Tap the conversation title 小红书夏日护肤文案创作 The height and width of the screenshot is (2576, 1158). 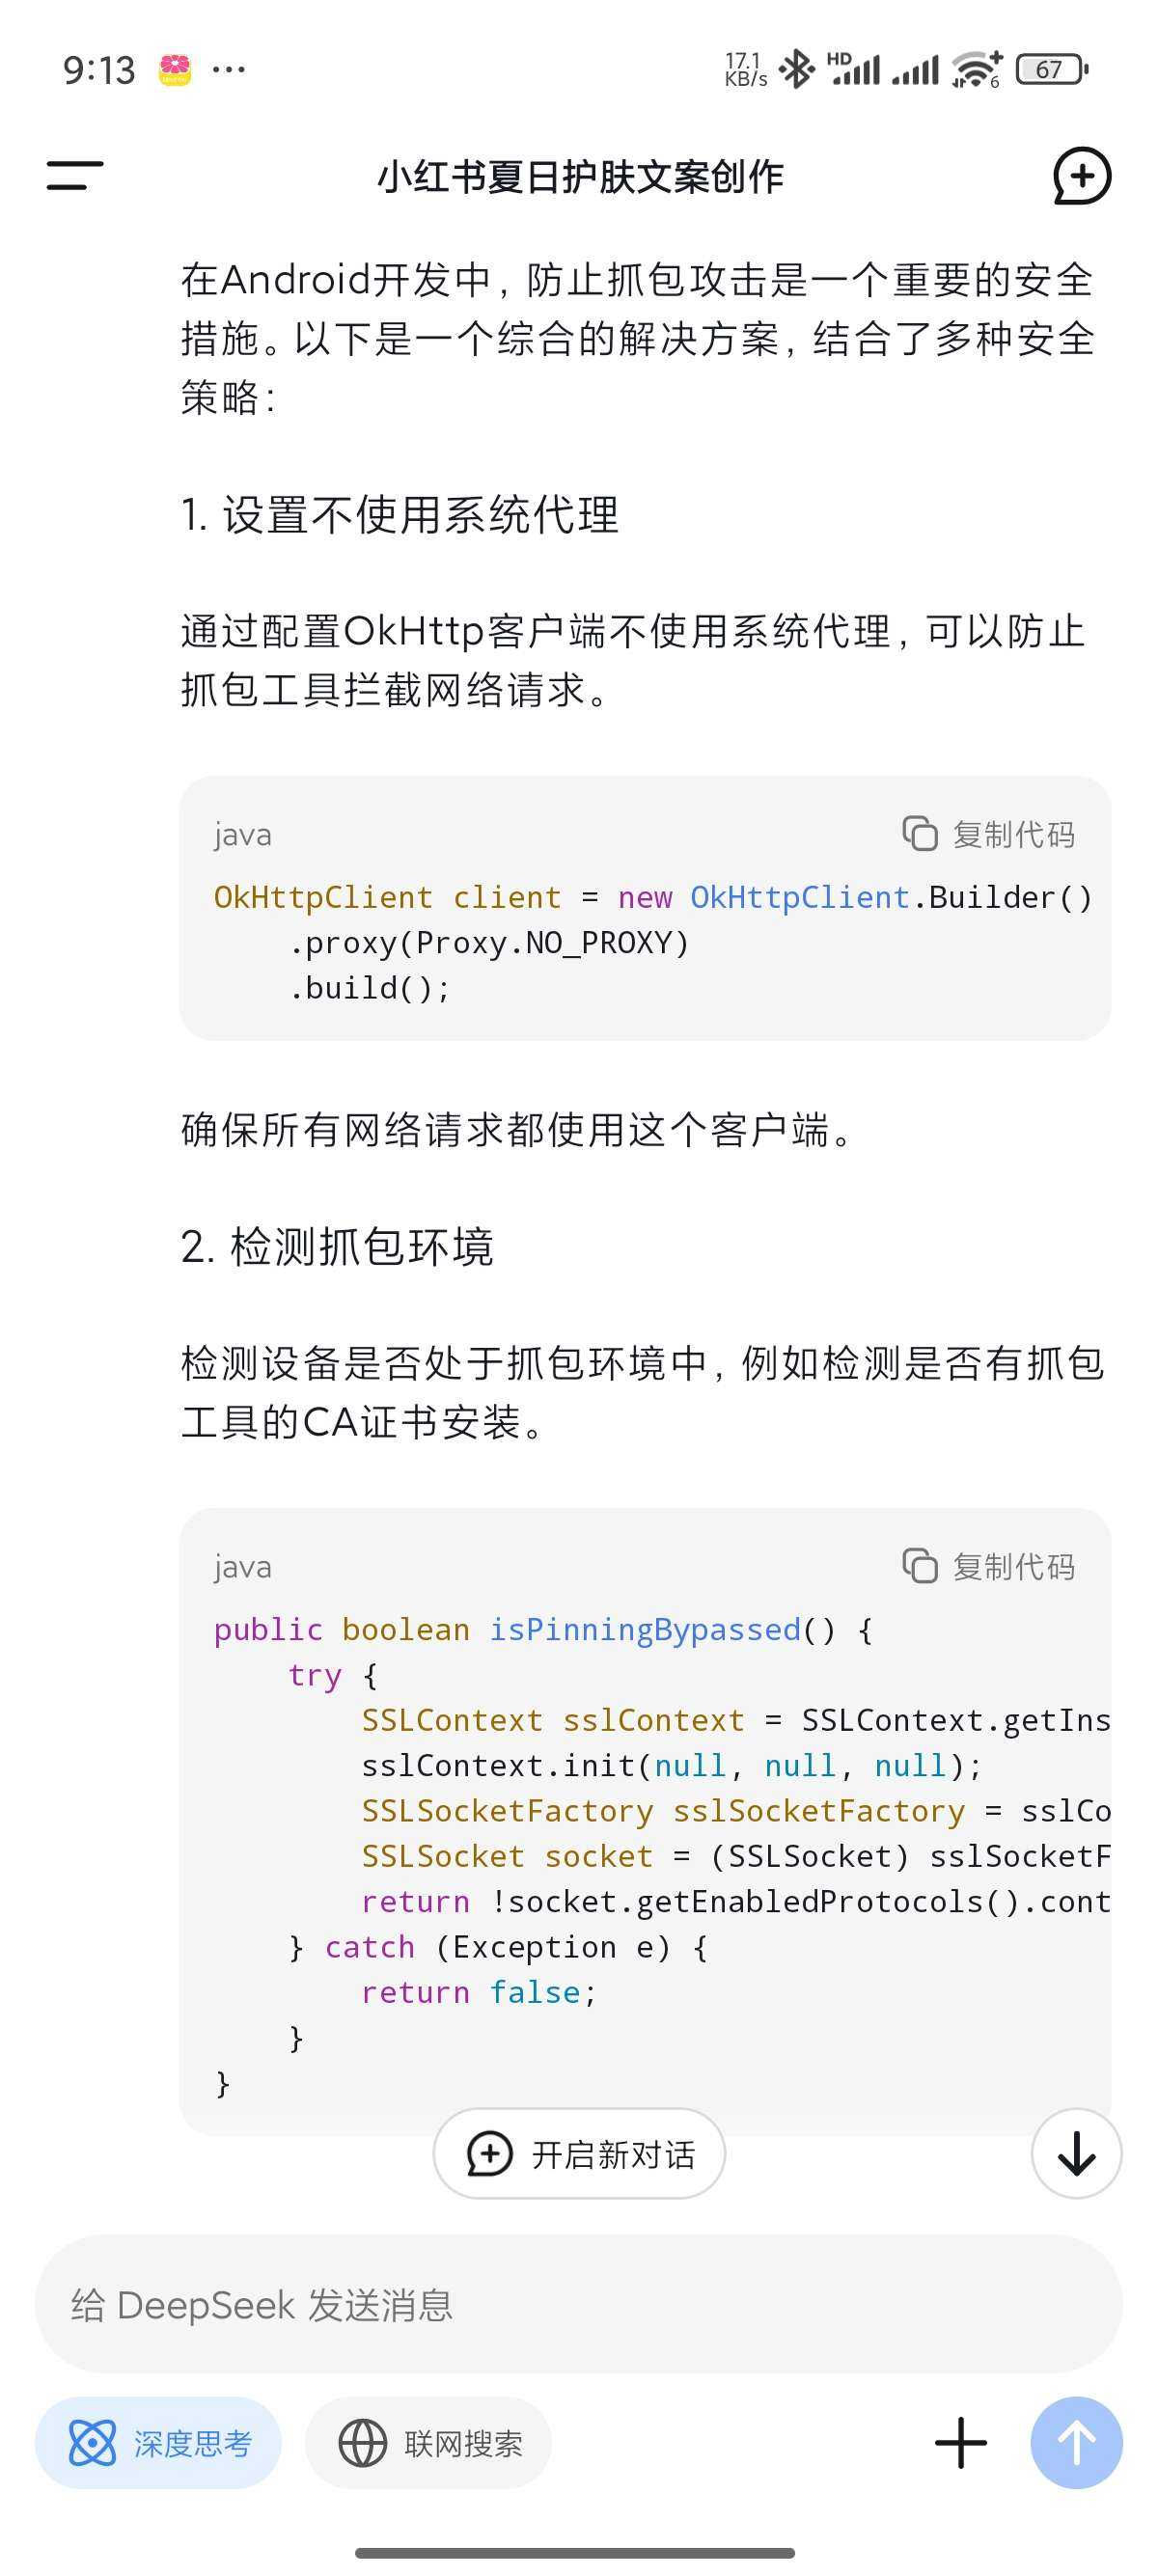[580, 177]
